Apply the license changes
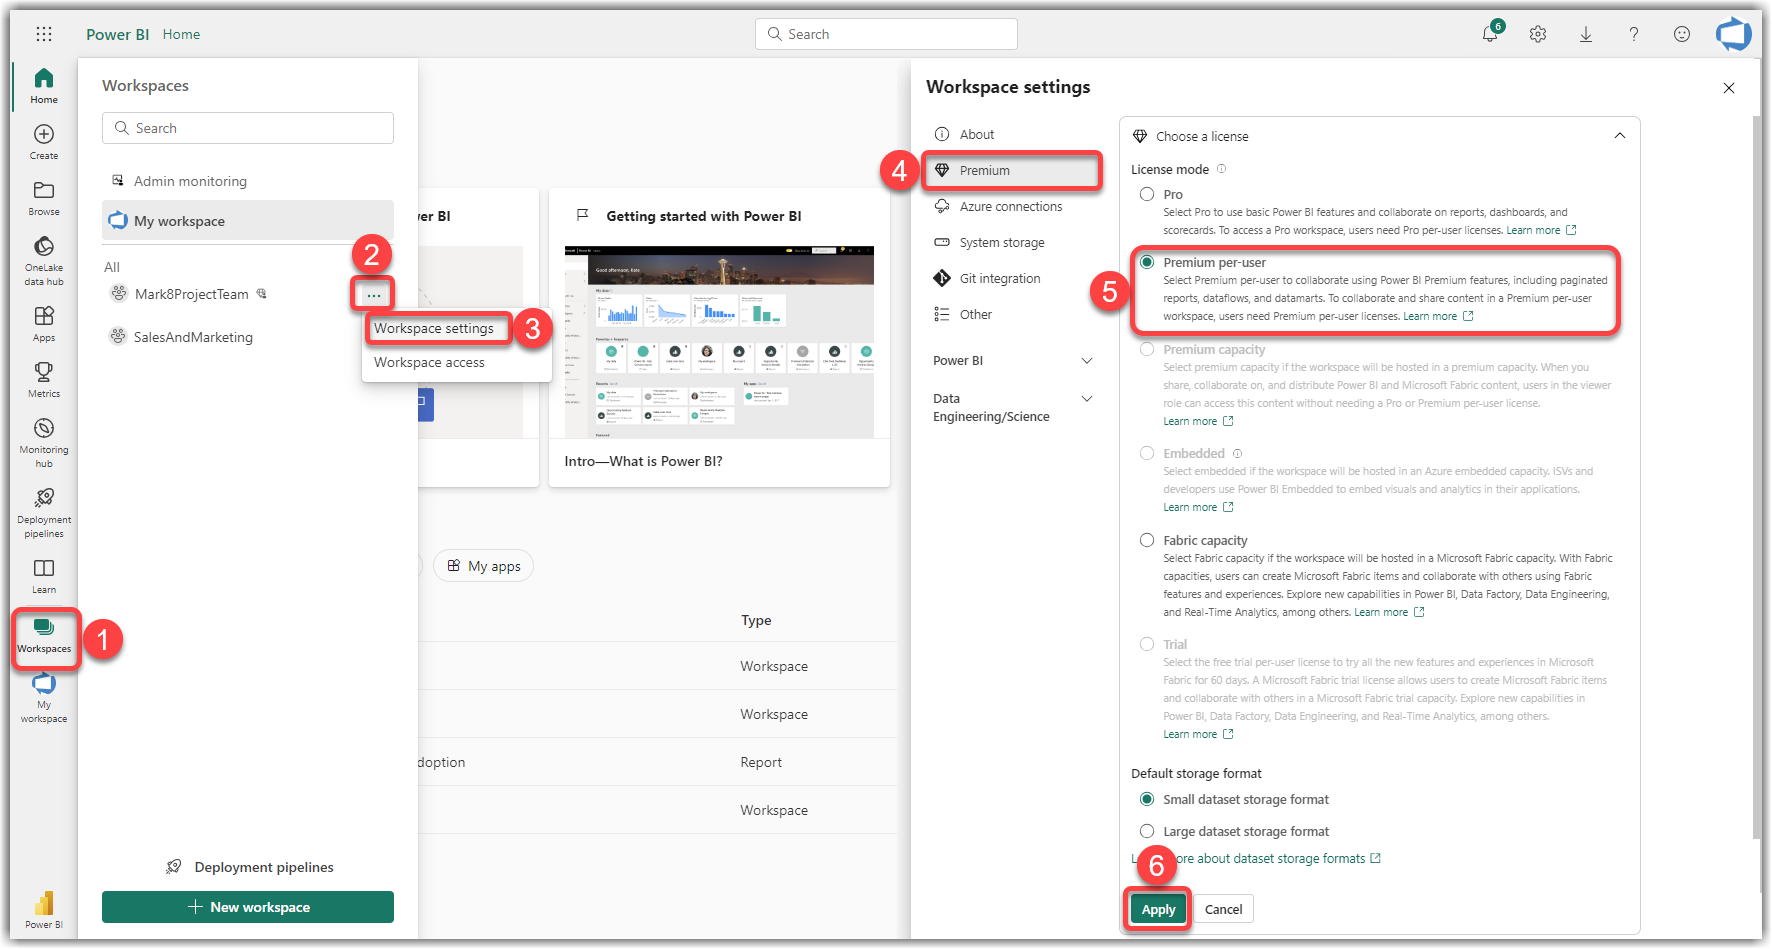This screenshot has height=949, width=1772. pyautogui.click(x=1158, y=909)
